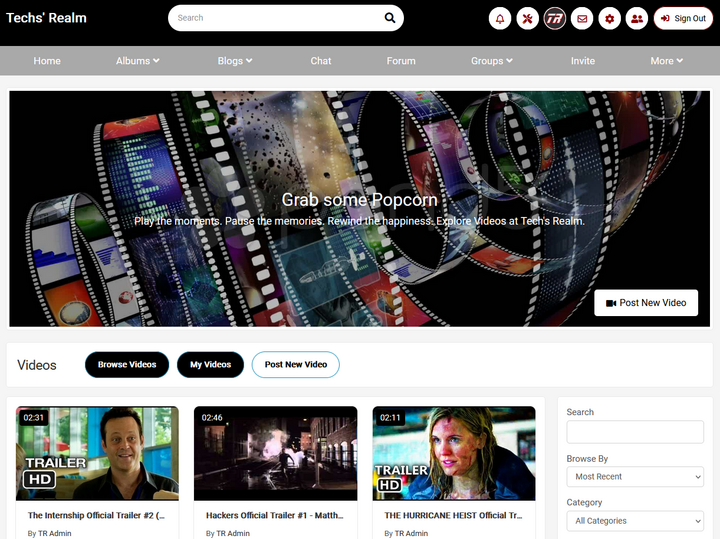The height and width of the screenshot is (539, 720).
Task: Click the outlined Post New Video button
Action: point(296,365)
